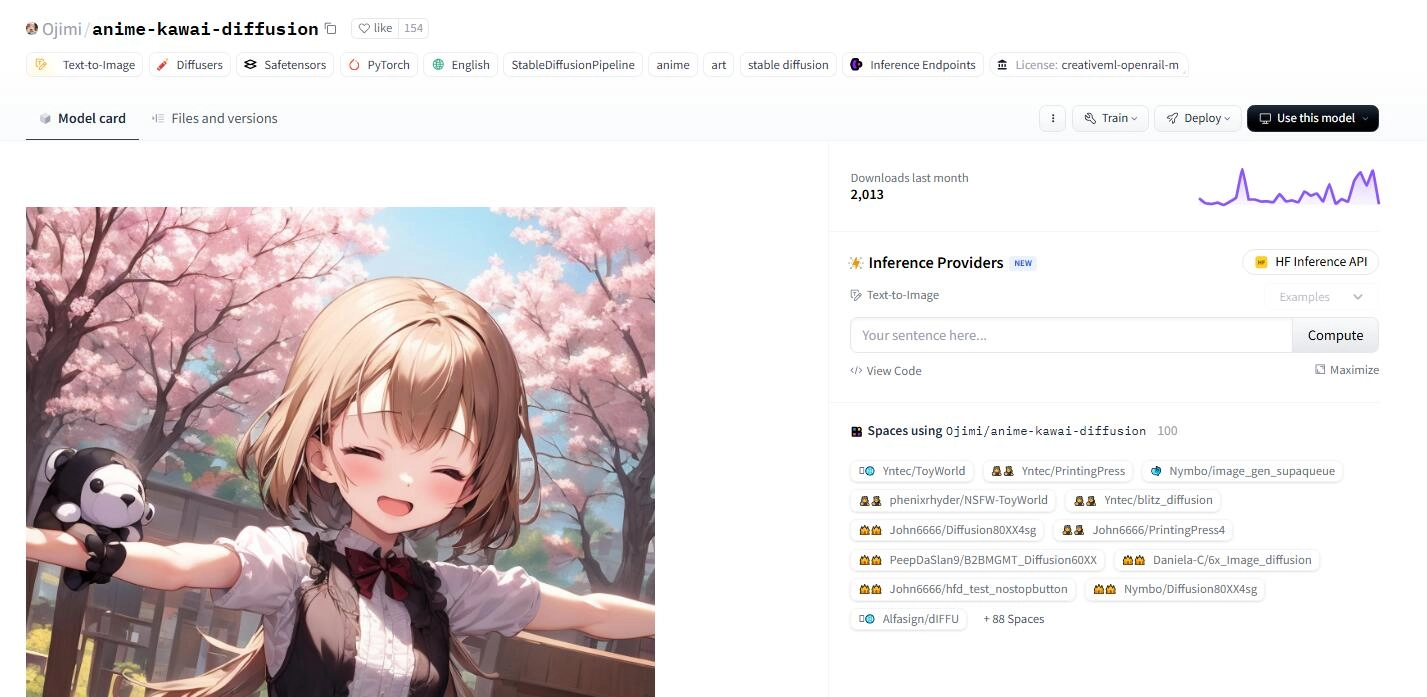Select the Safetensors tag

tap(285, 65)
